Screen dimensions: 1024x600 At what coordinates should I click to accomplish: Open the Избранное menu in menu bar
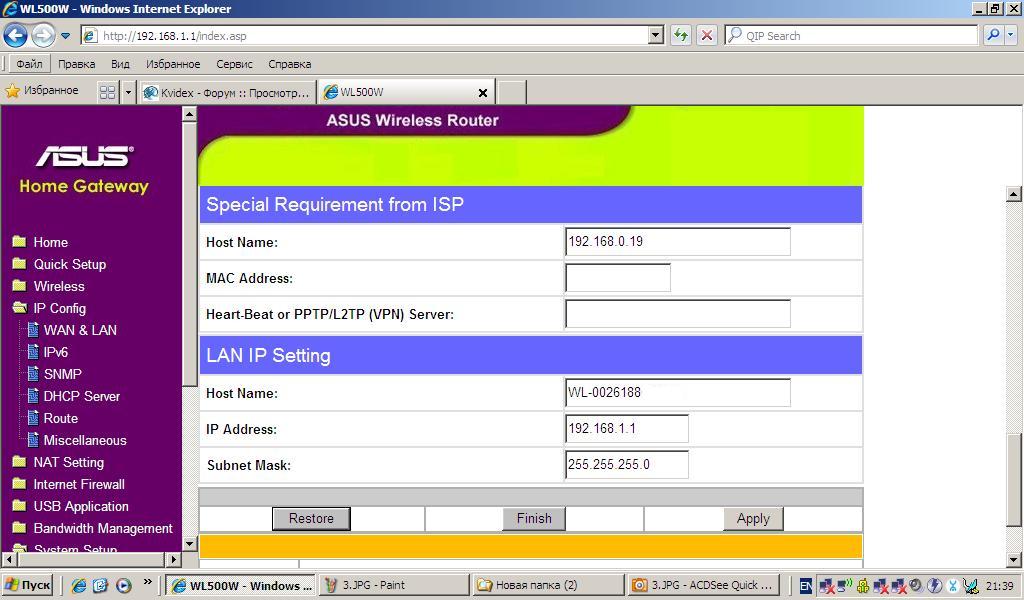pos(172,64)
